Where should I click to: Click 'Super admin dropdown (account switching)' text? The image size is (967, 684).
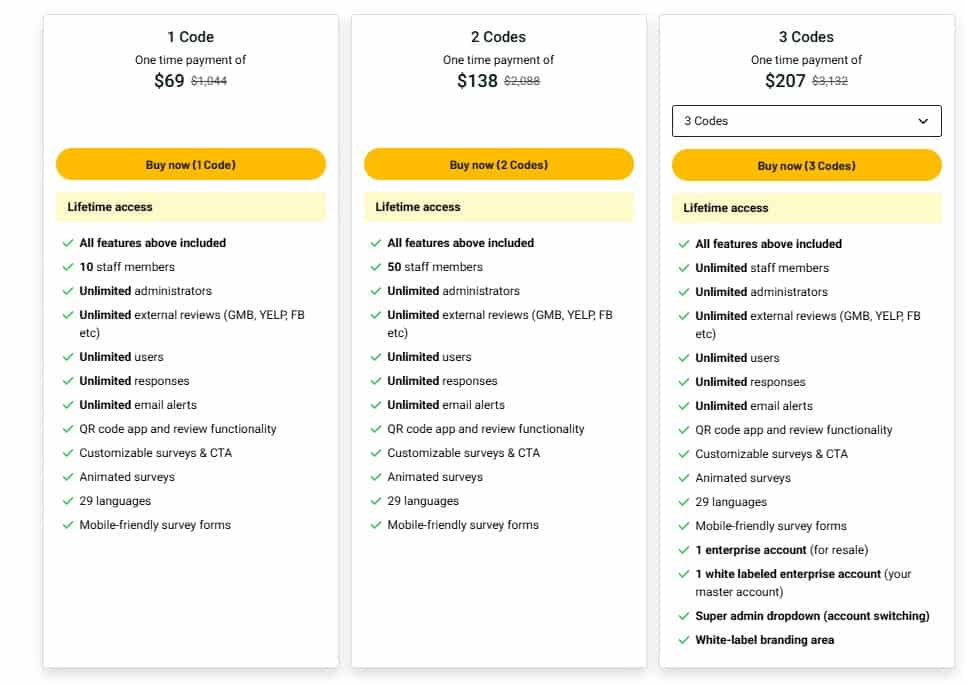point(812,616)
